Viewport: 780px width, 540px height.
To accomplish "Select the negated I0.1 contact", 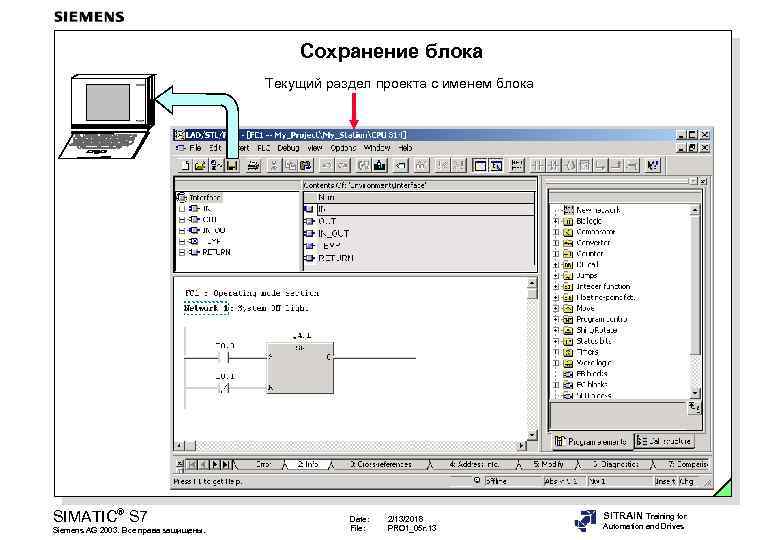I will [225, 388].
